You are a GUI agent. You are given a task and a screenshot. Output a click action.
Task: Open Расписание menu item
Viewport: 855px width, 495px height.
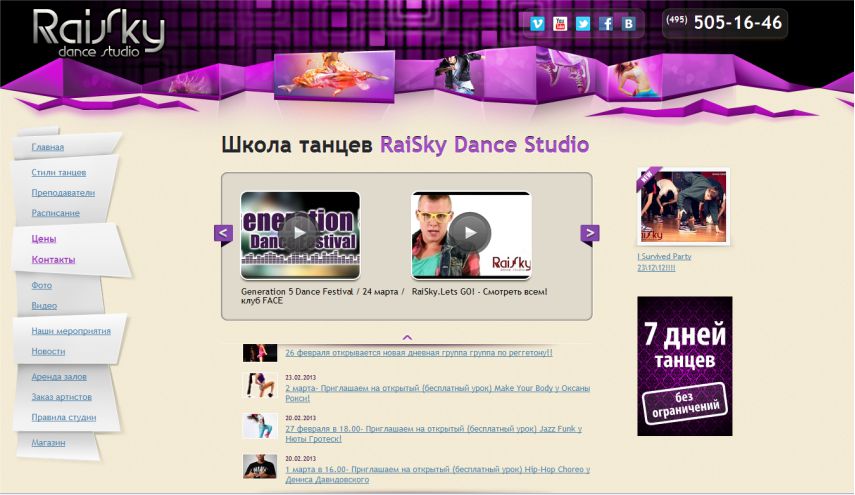[56, 213]
